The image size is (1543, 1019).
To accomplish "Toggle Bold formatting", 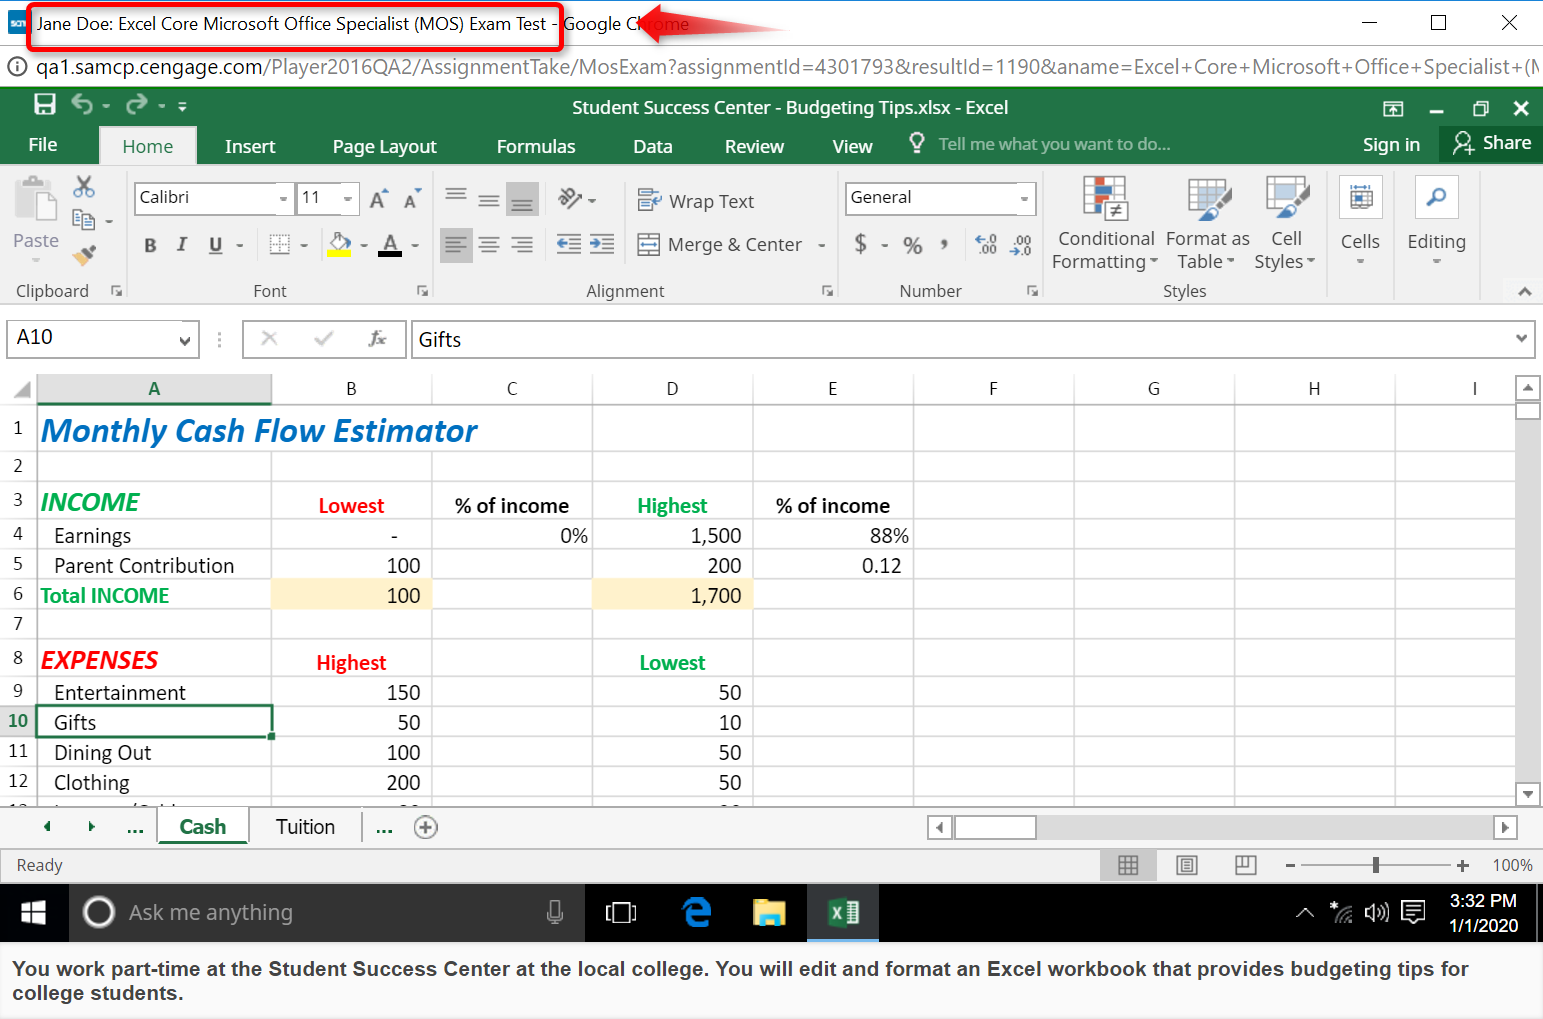I will click(150, 245).
